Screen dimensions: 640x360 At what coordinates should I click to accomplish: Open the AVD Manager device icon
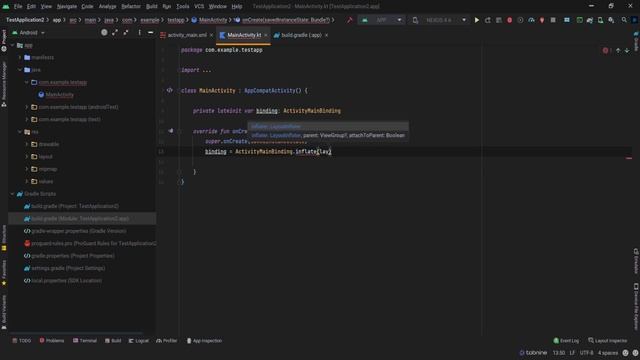click(x=600, y=20)
